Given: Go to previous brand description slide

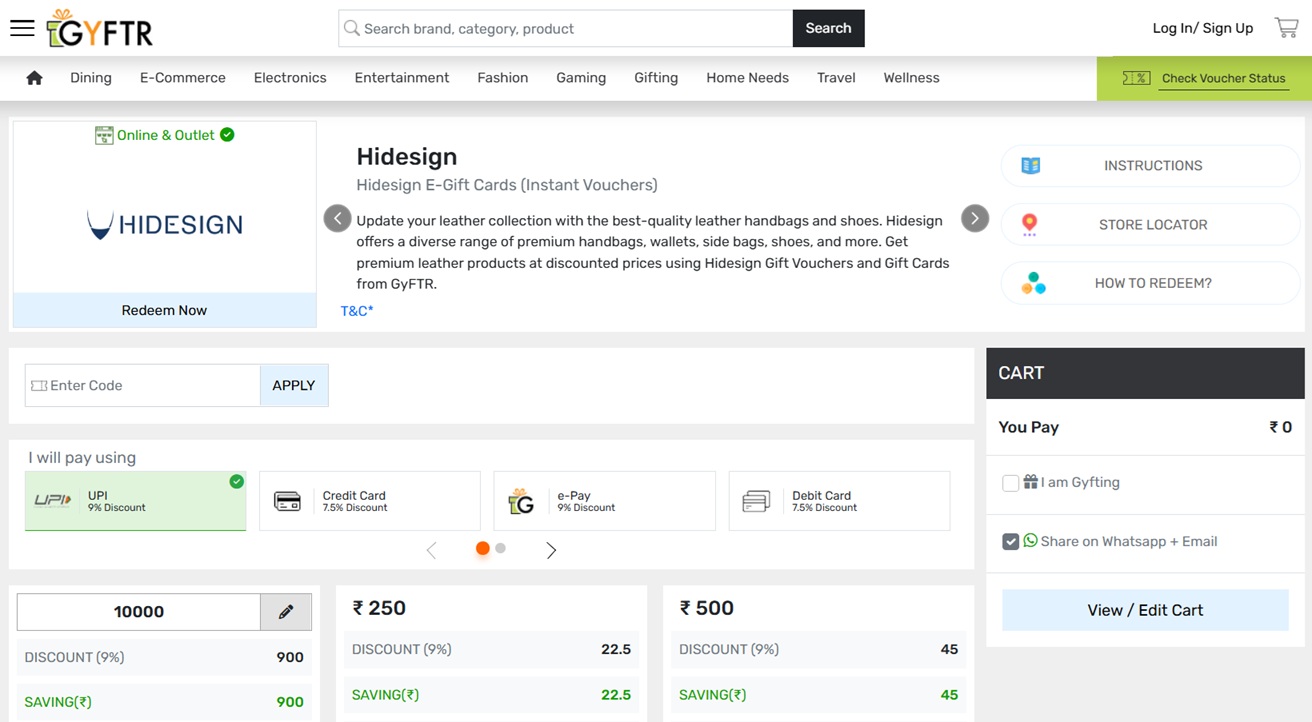Looking at the screenshot, I should pyautogui.click(x=338, y=218).
